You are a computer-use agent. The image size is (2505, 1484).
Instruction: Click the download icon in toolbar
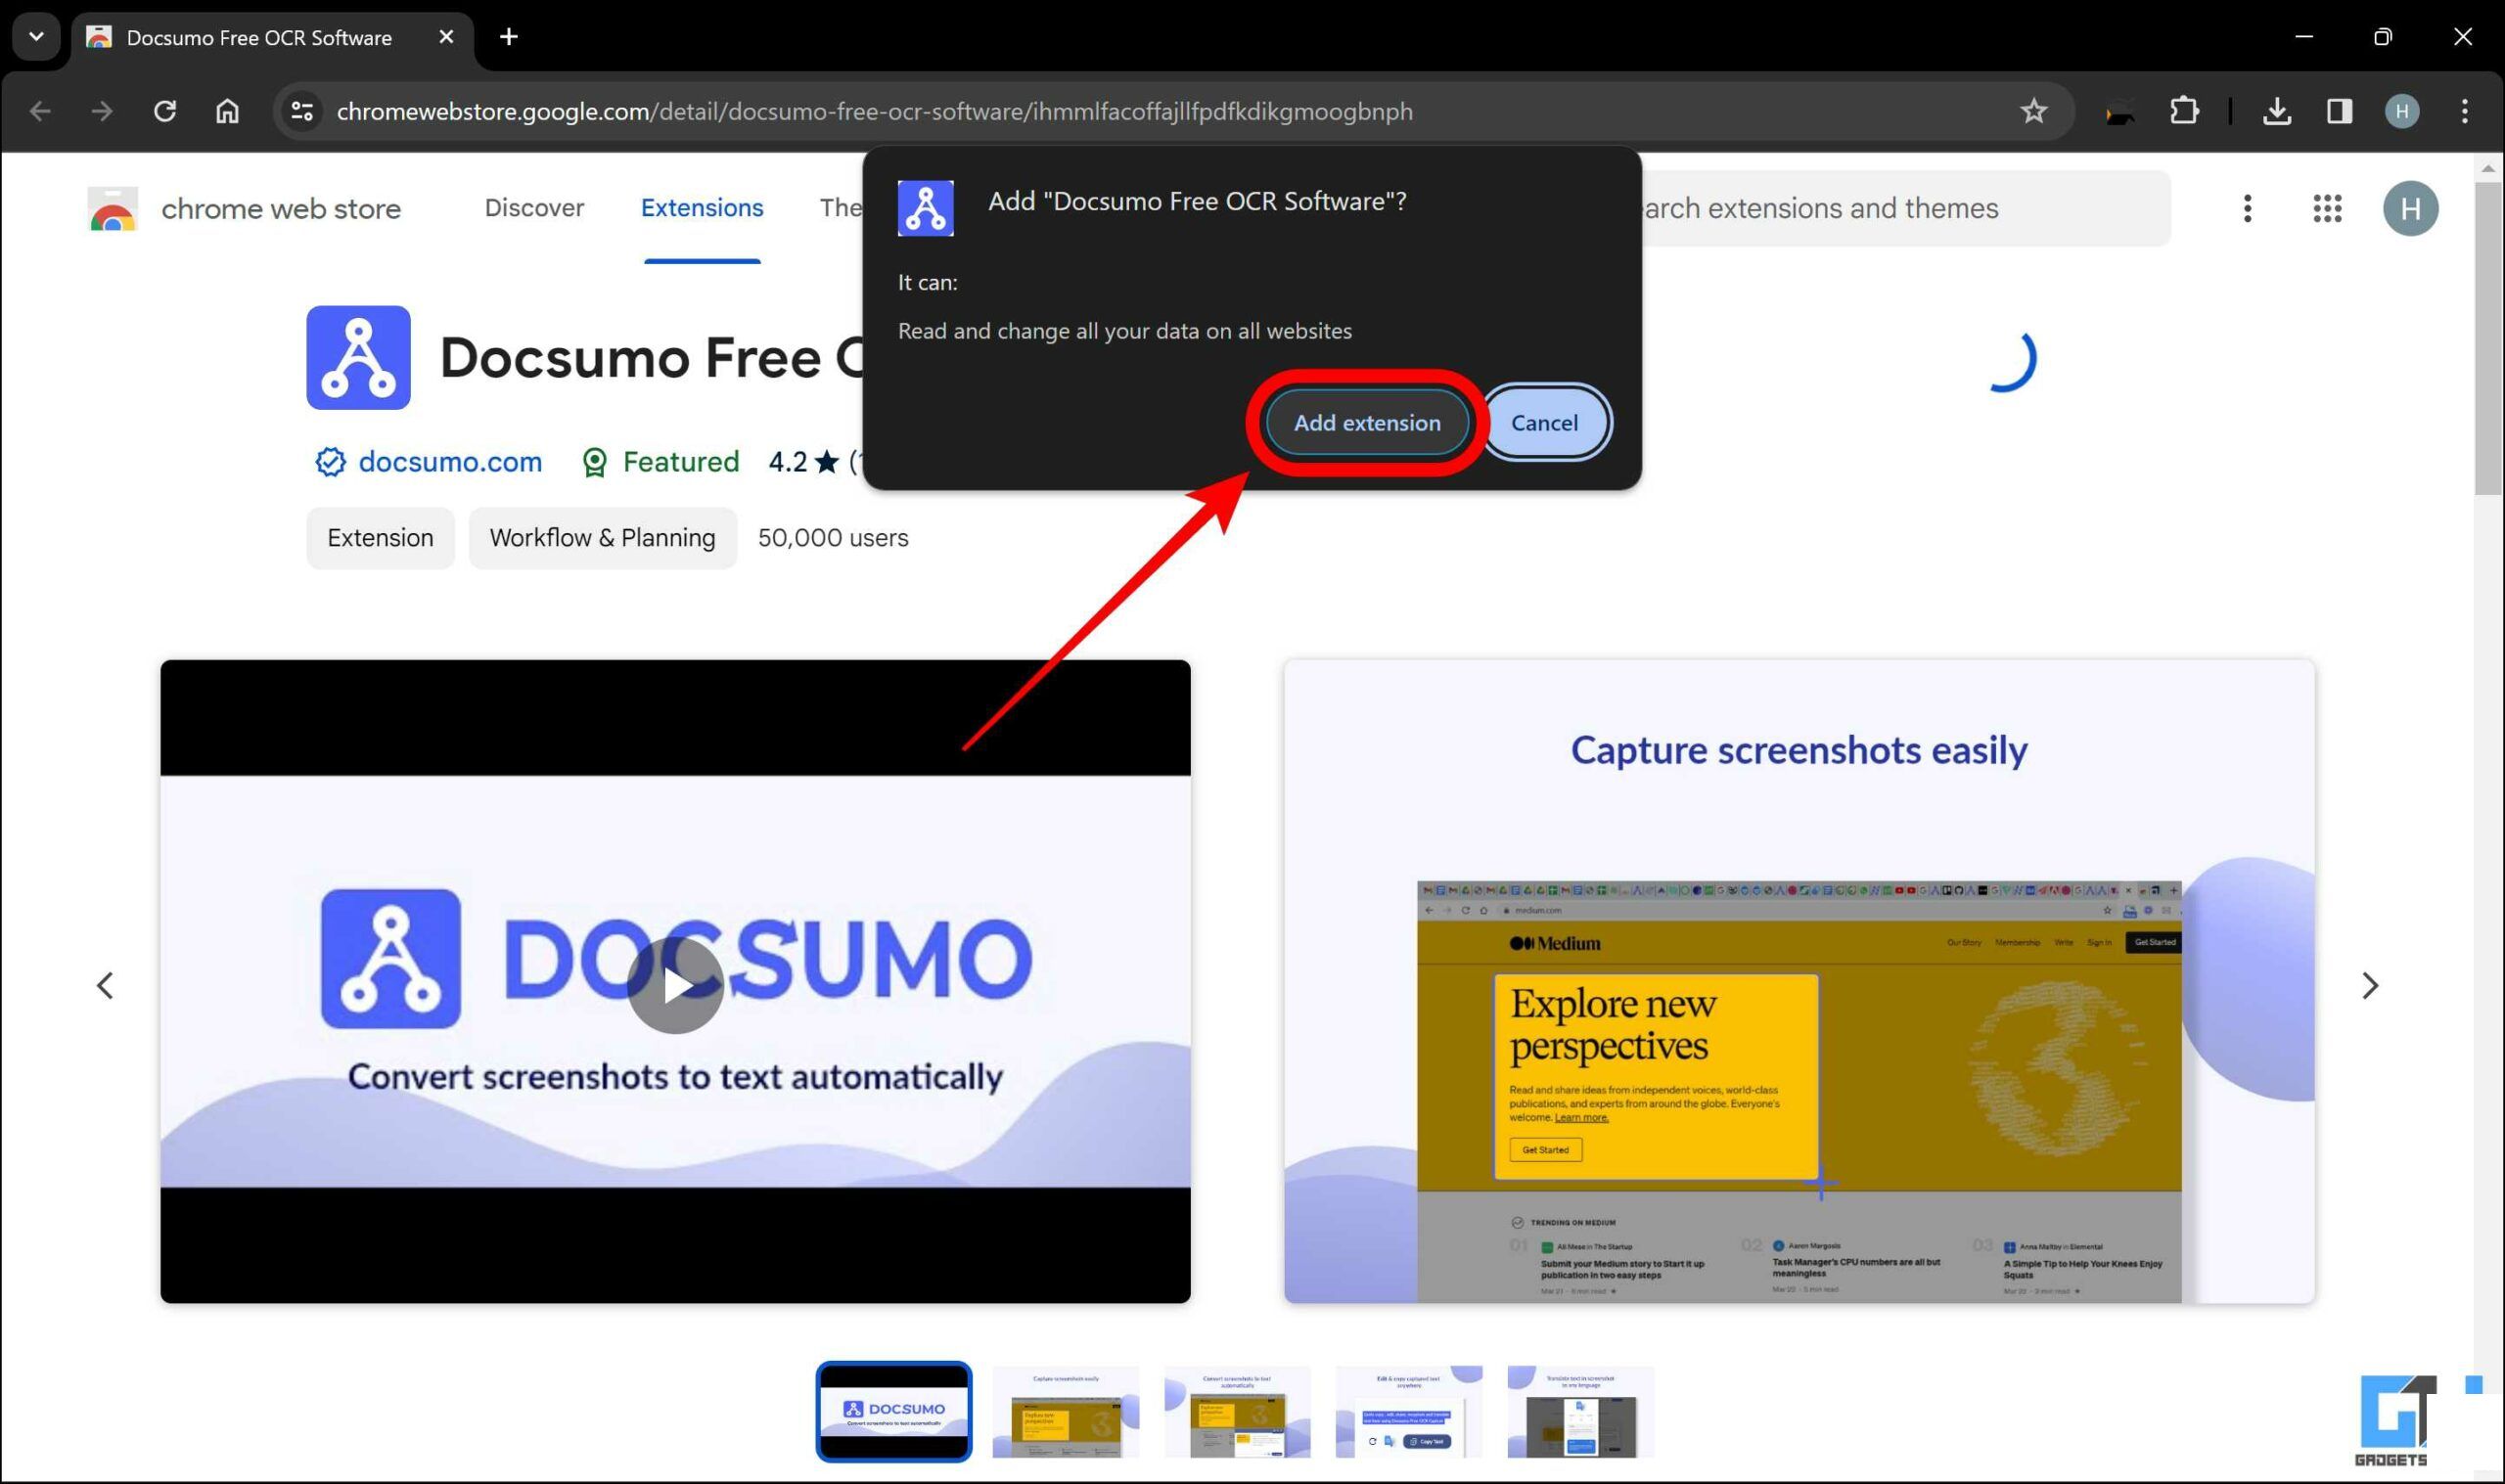(2277, 110)
